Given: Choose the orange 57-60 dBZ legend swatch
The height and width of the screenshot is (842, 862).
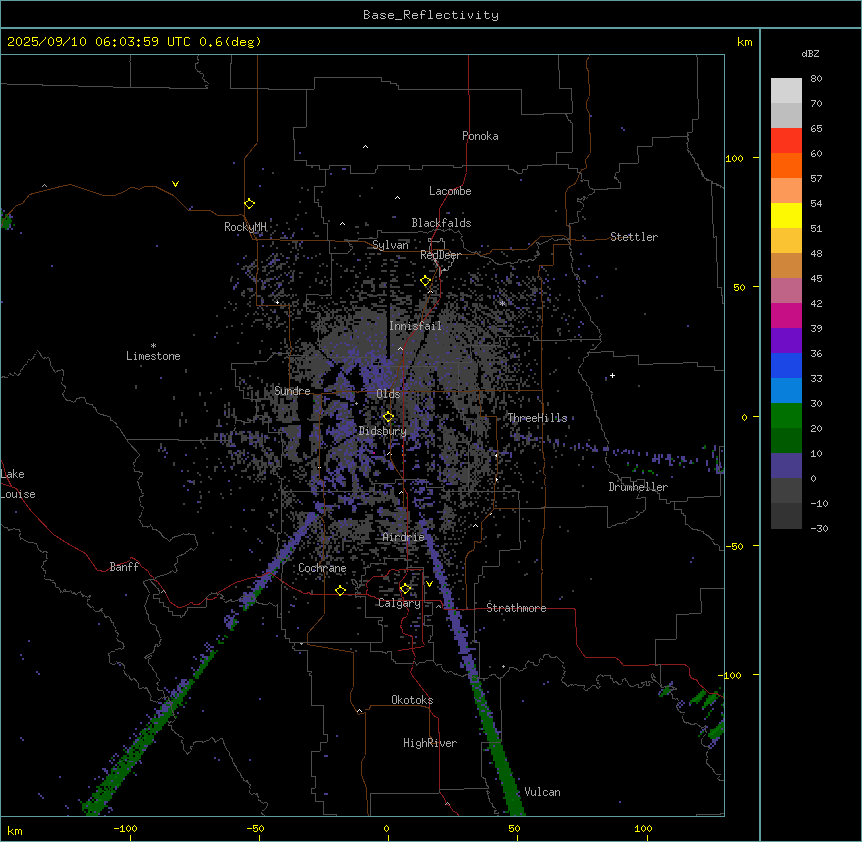Looking at the screenshot, I should tap(786, 165).
